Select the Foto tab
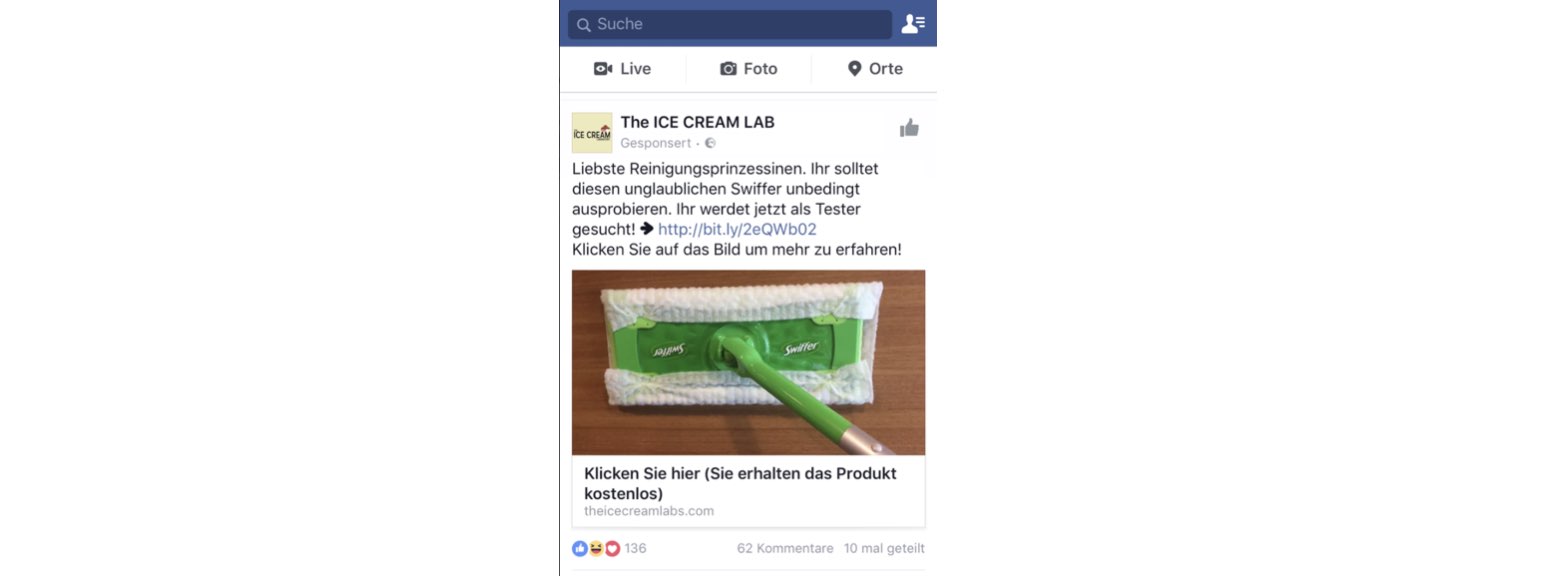Image resolution: width=1541 pixels, height=576 pixels. coord(749,69)
